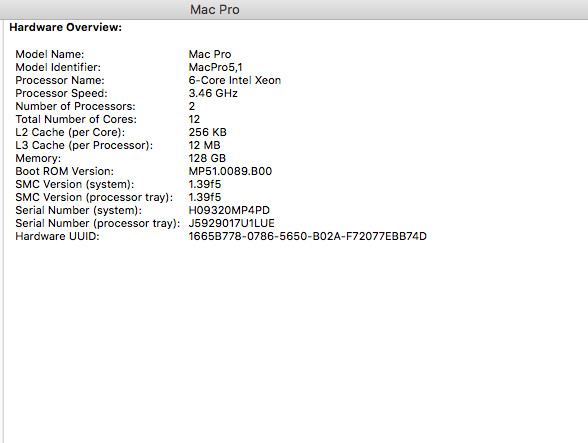Select the Hardware UUID value
The width and height of the screenshot is (588, 443).
[x=308, y=236]
